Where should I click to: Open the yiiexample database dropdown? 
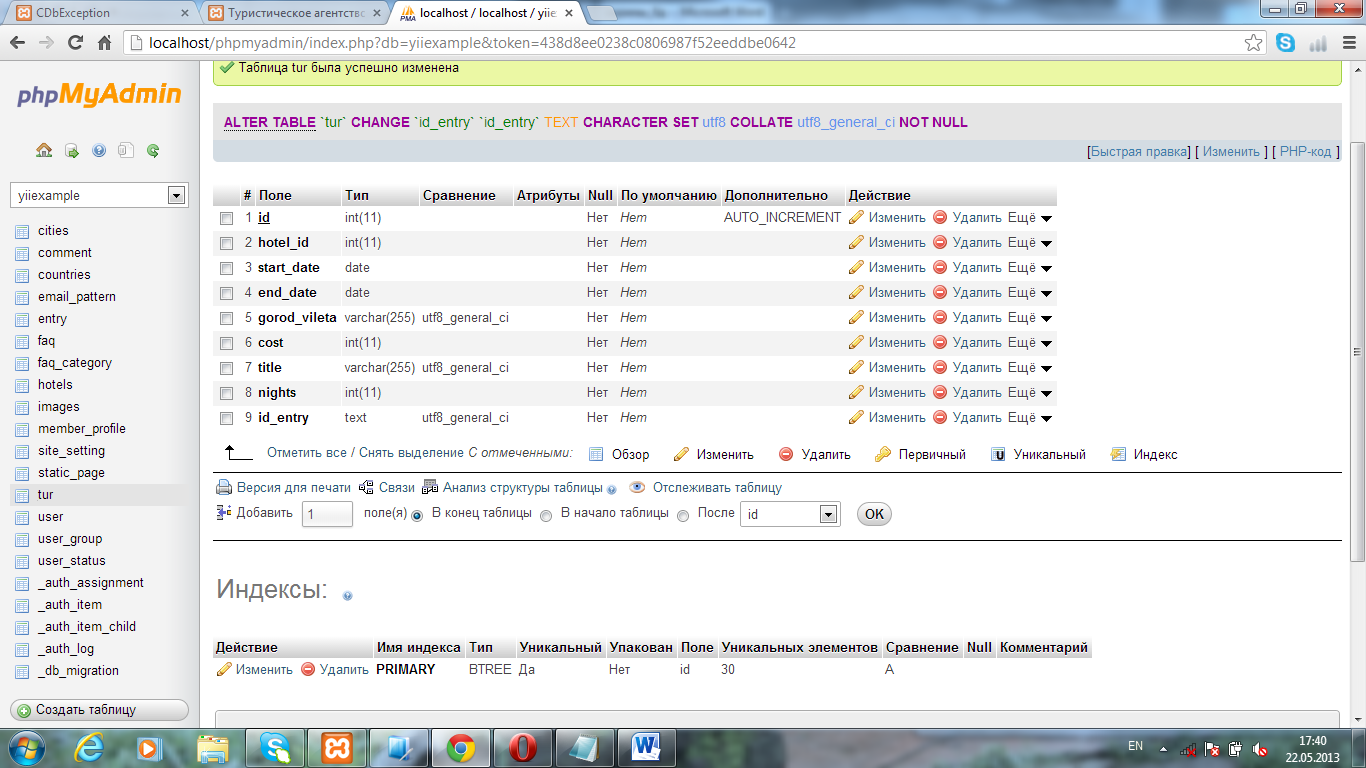click(98, 195)
